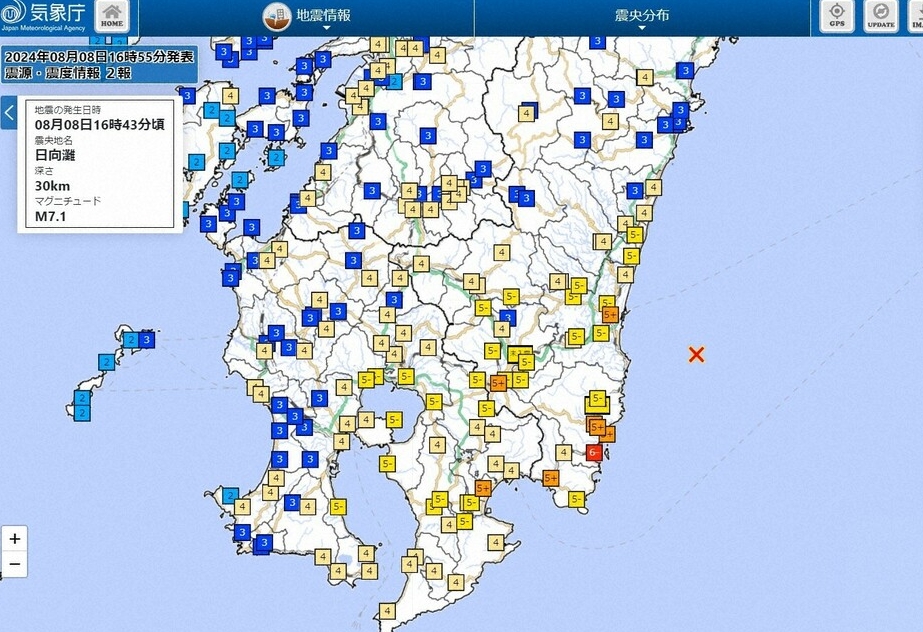Viewport: 923px width, 632px height.
Task: Click the GPS location icon
Action: click(836, 16)
